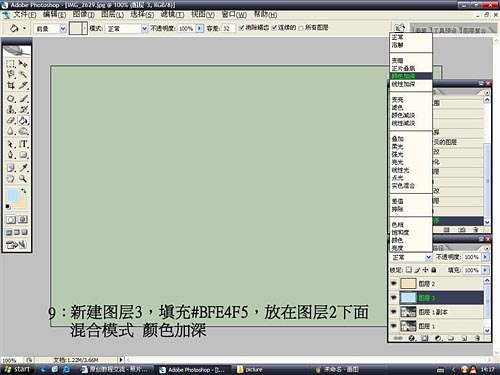Open Layers panel fill (填充) arrow

coord(485,270)
